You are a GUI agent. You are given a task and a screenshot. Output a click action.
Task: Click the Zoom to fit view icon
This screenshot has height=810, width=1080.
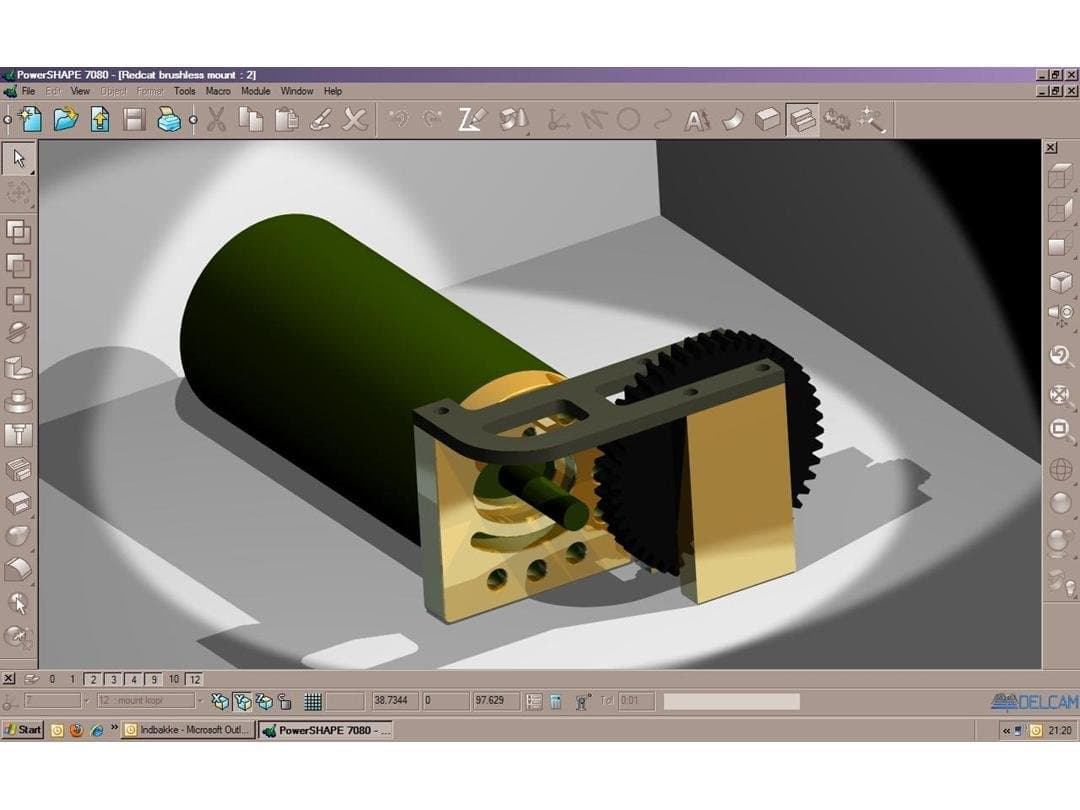[x=1061, y=397]
